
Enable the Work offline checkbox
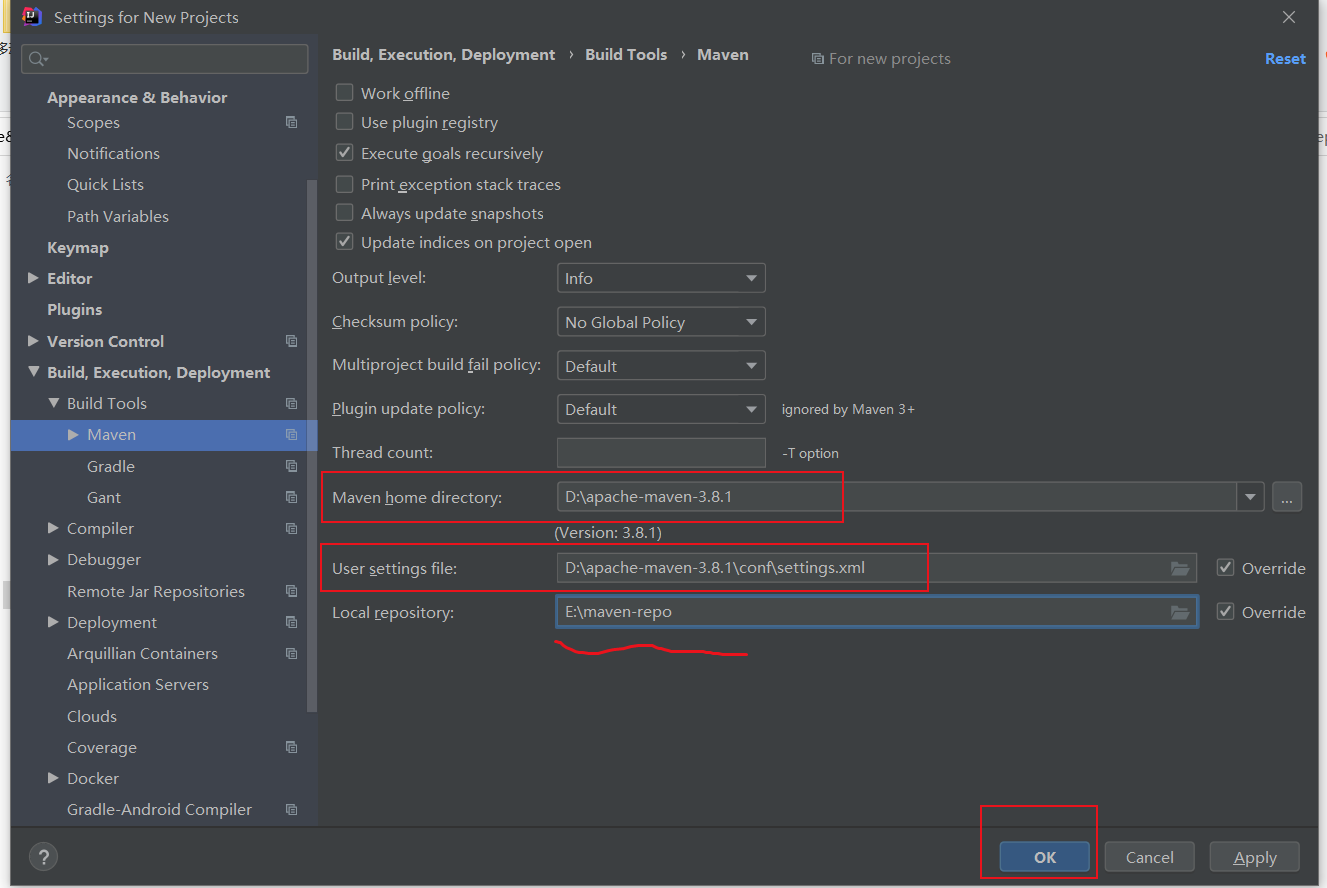point(344,92)
